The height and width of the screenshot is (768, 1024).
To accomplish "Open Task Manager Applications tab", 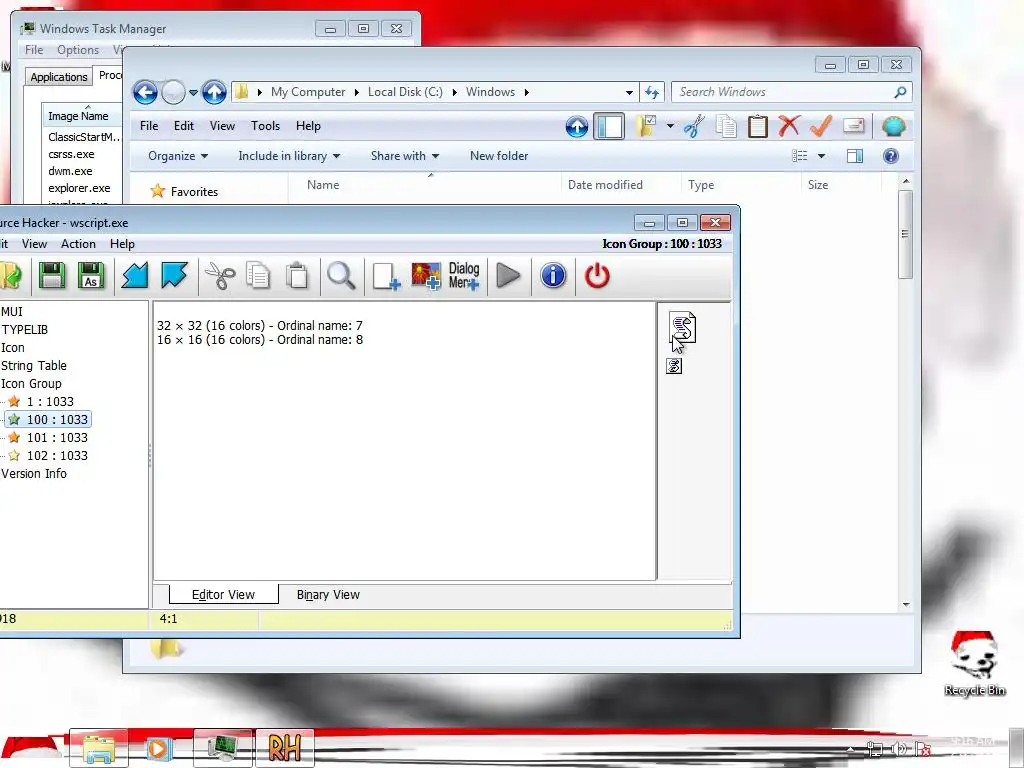I will [59, 76].
